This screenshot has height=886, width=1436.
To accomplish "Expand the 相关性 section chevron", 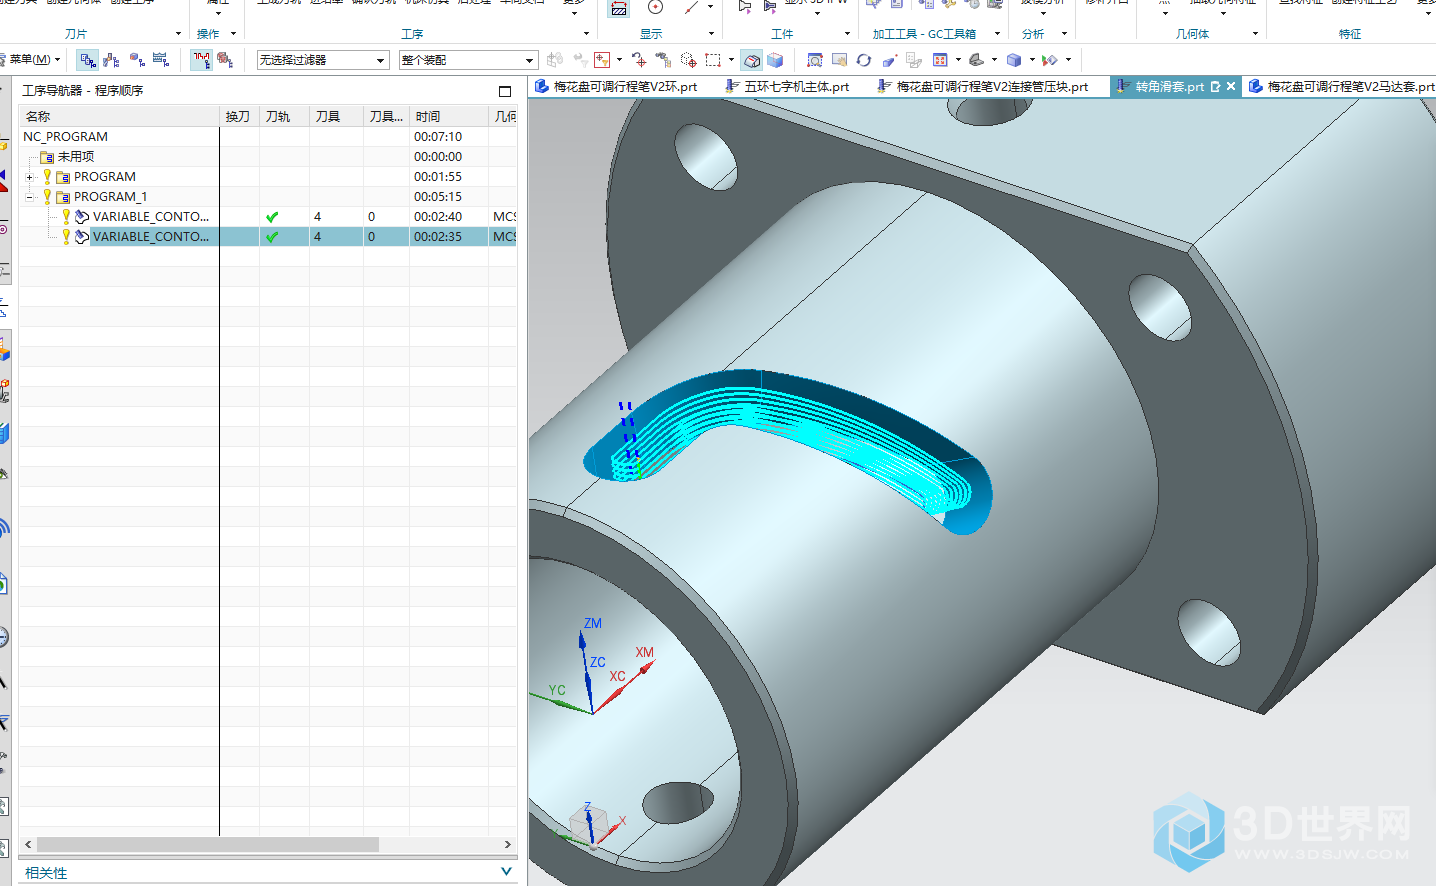I will (506, 872).
